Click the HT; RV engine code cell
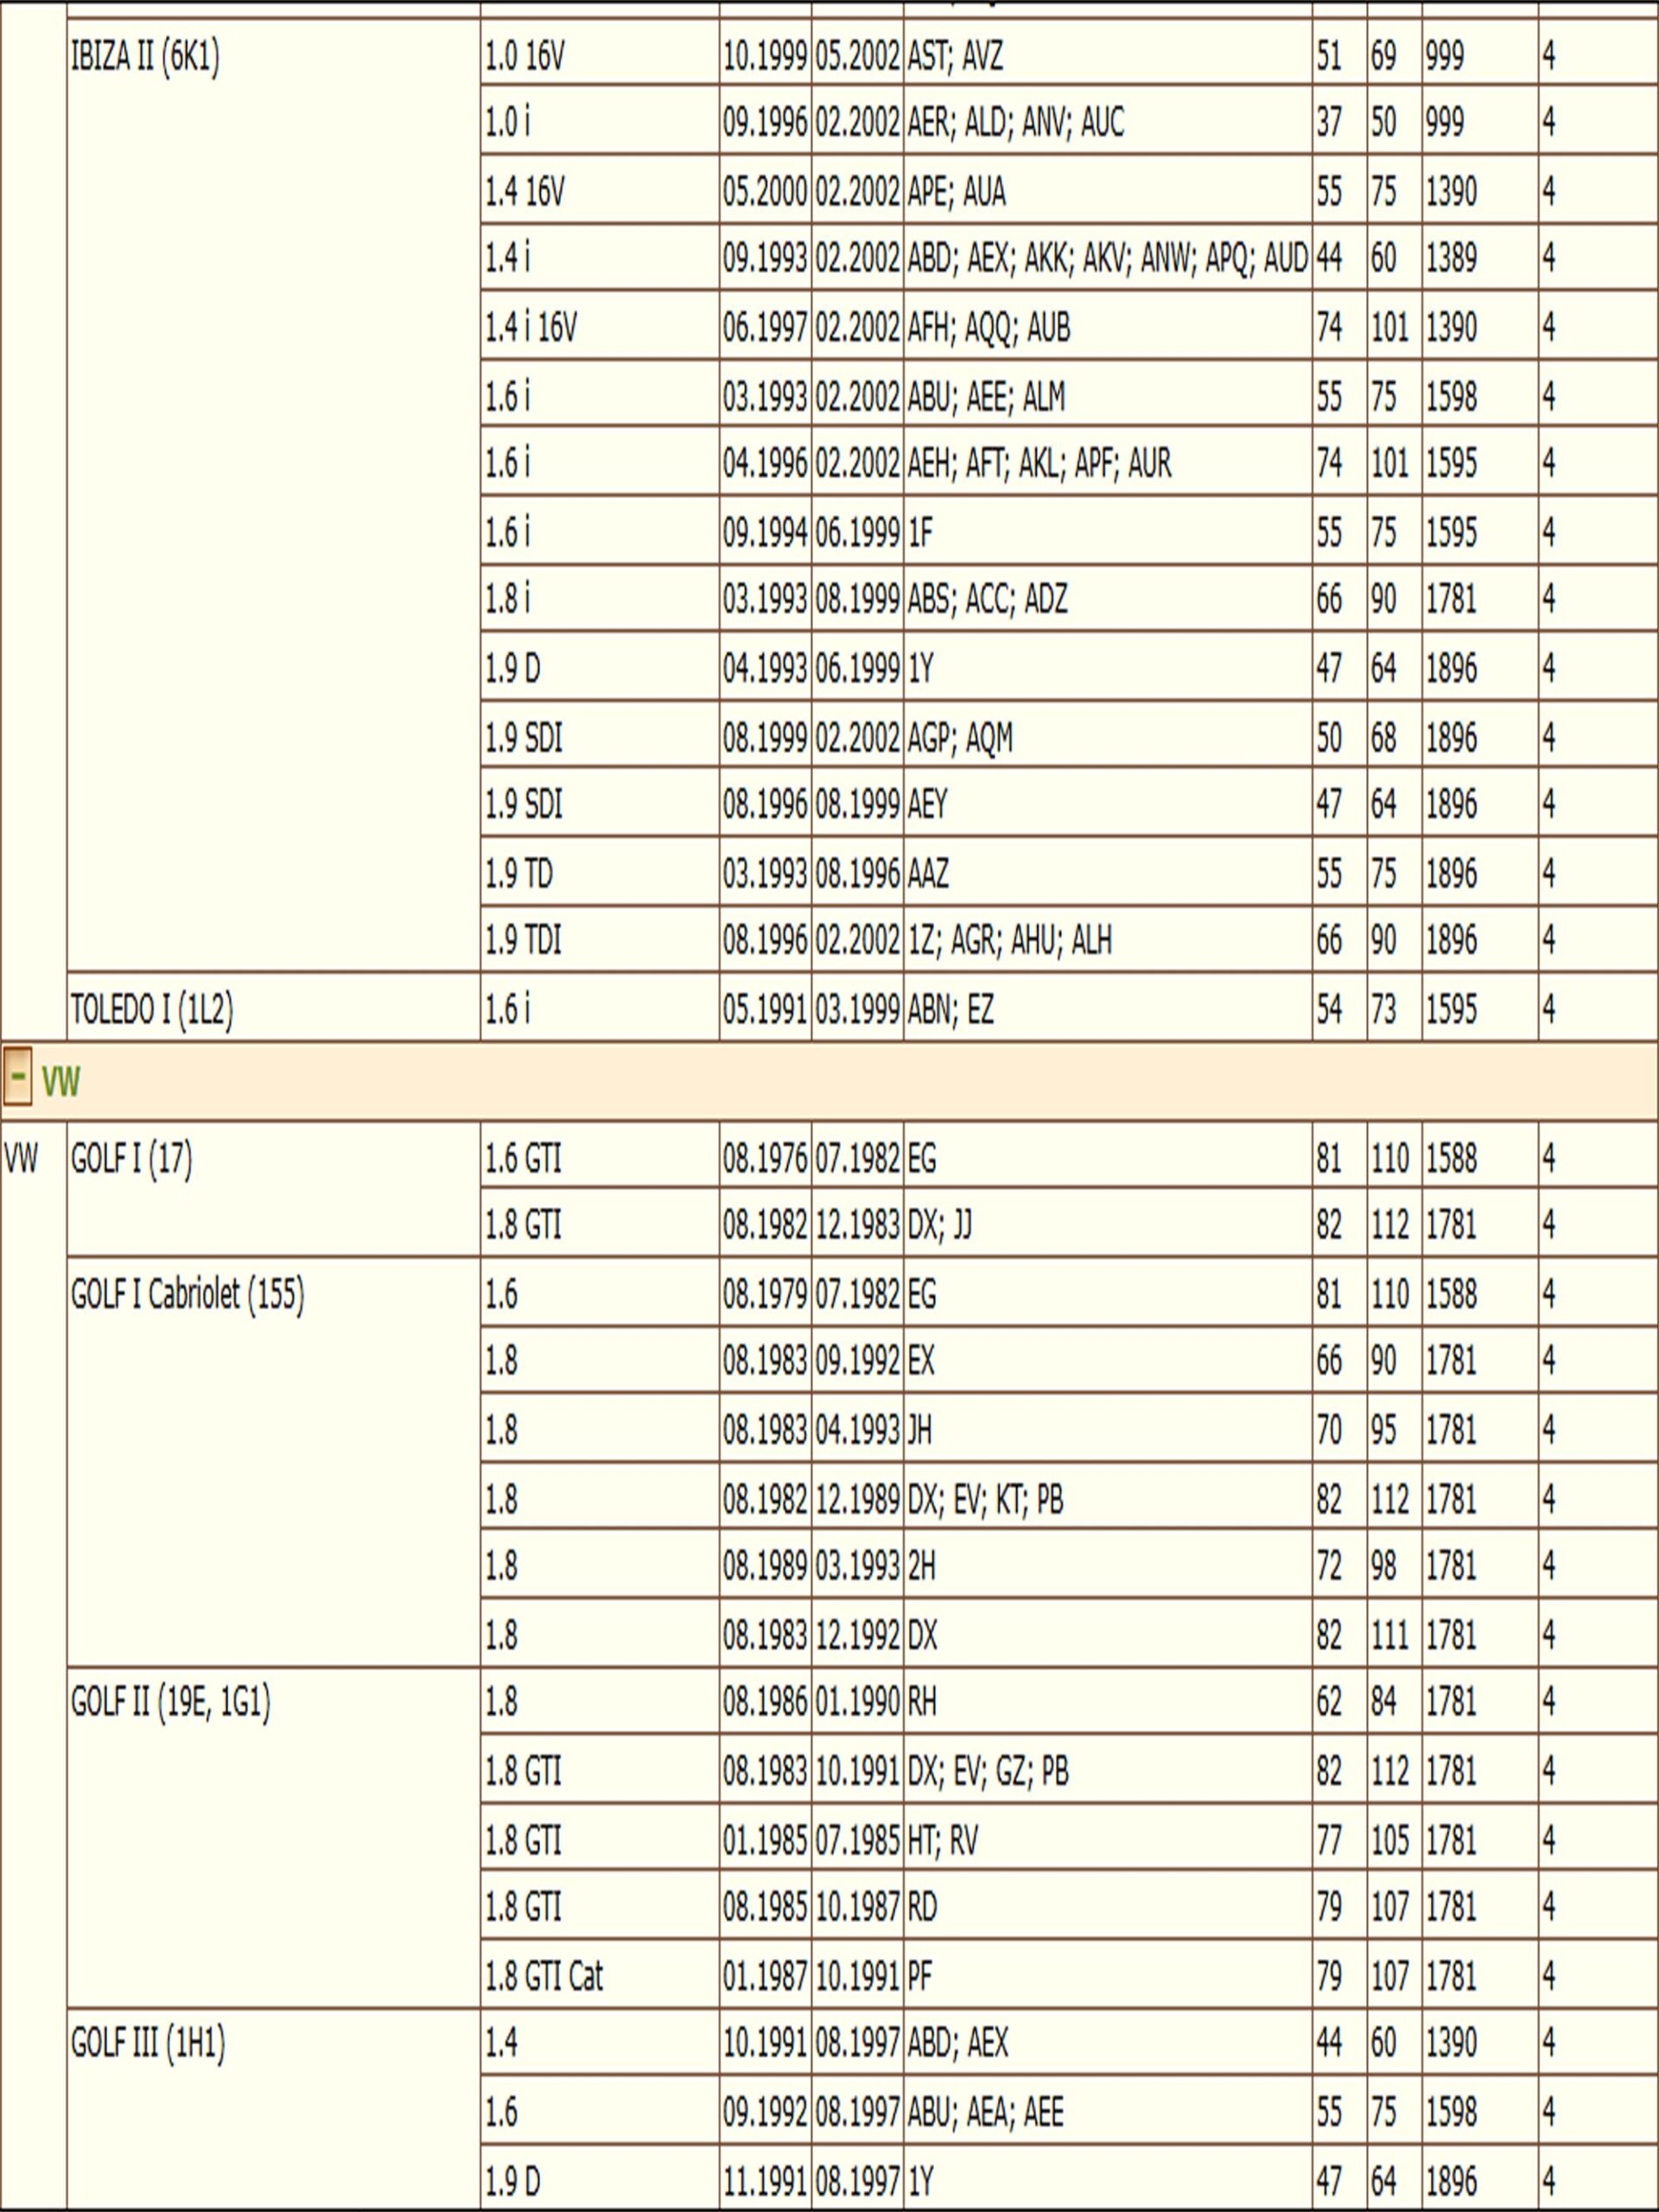Image resolution: width=1659 pixels, height=2212 pixels. point(942,1840)
